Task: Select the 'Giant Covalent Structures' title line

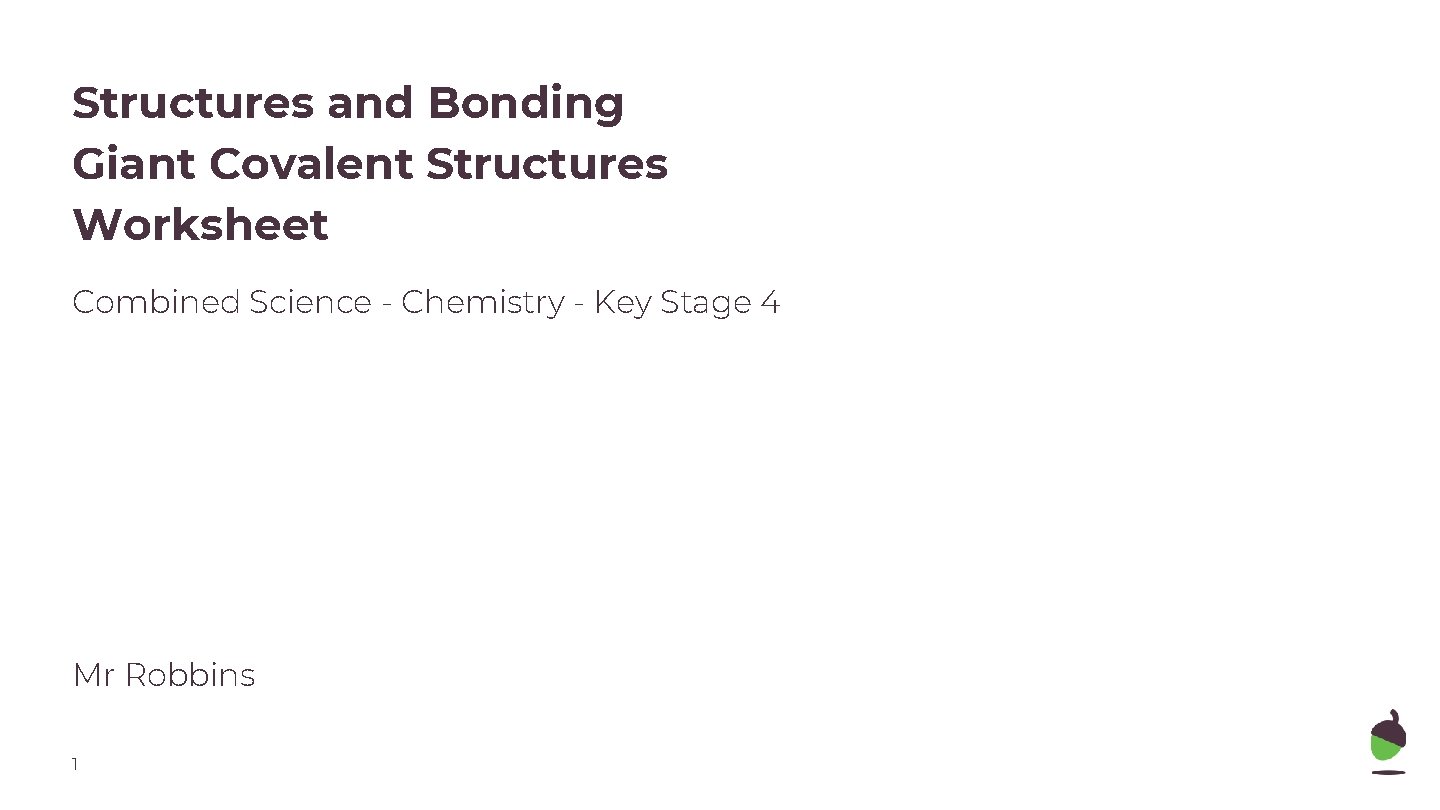Action: tap(370, 164)
